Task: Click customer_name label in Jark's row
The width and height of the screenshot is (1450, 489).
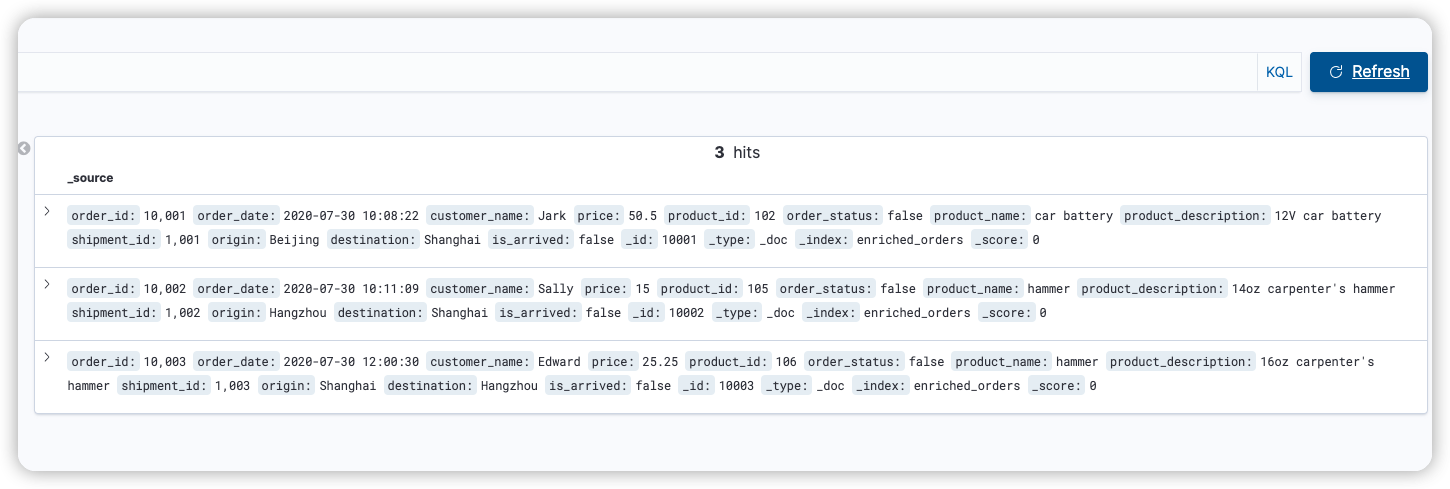Action: click(480, 216)
